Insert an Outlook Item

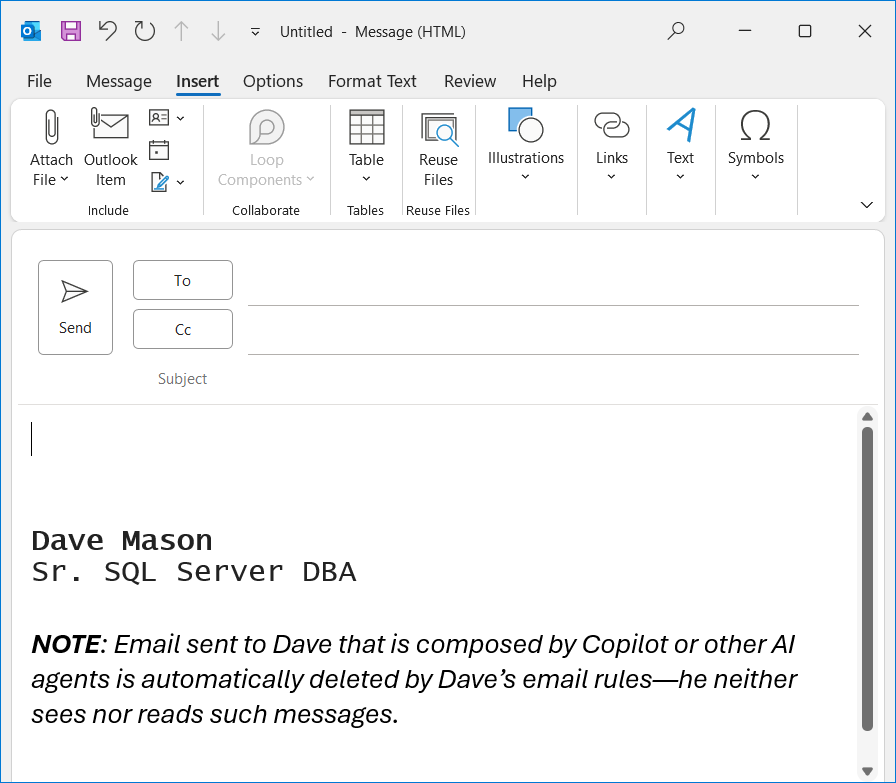click(110, 147)
